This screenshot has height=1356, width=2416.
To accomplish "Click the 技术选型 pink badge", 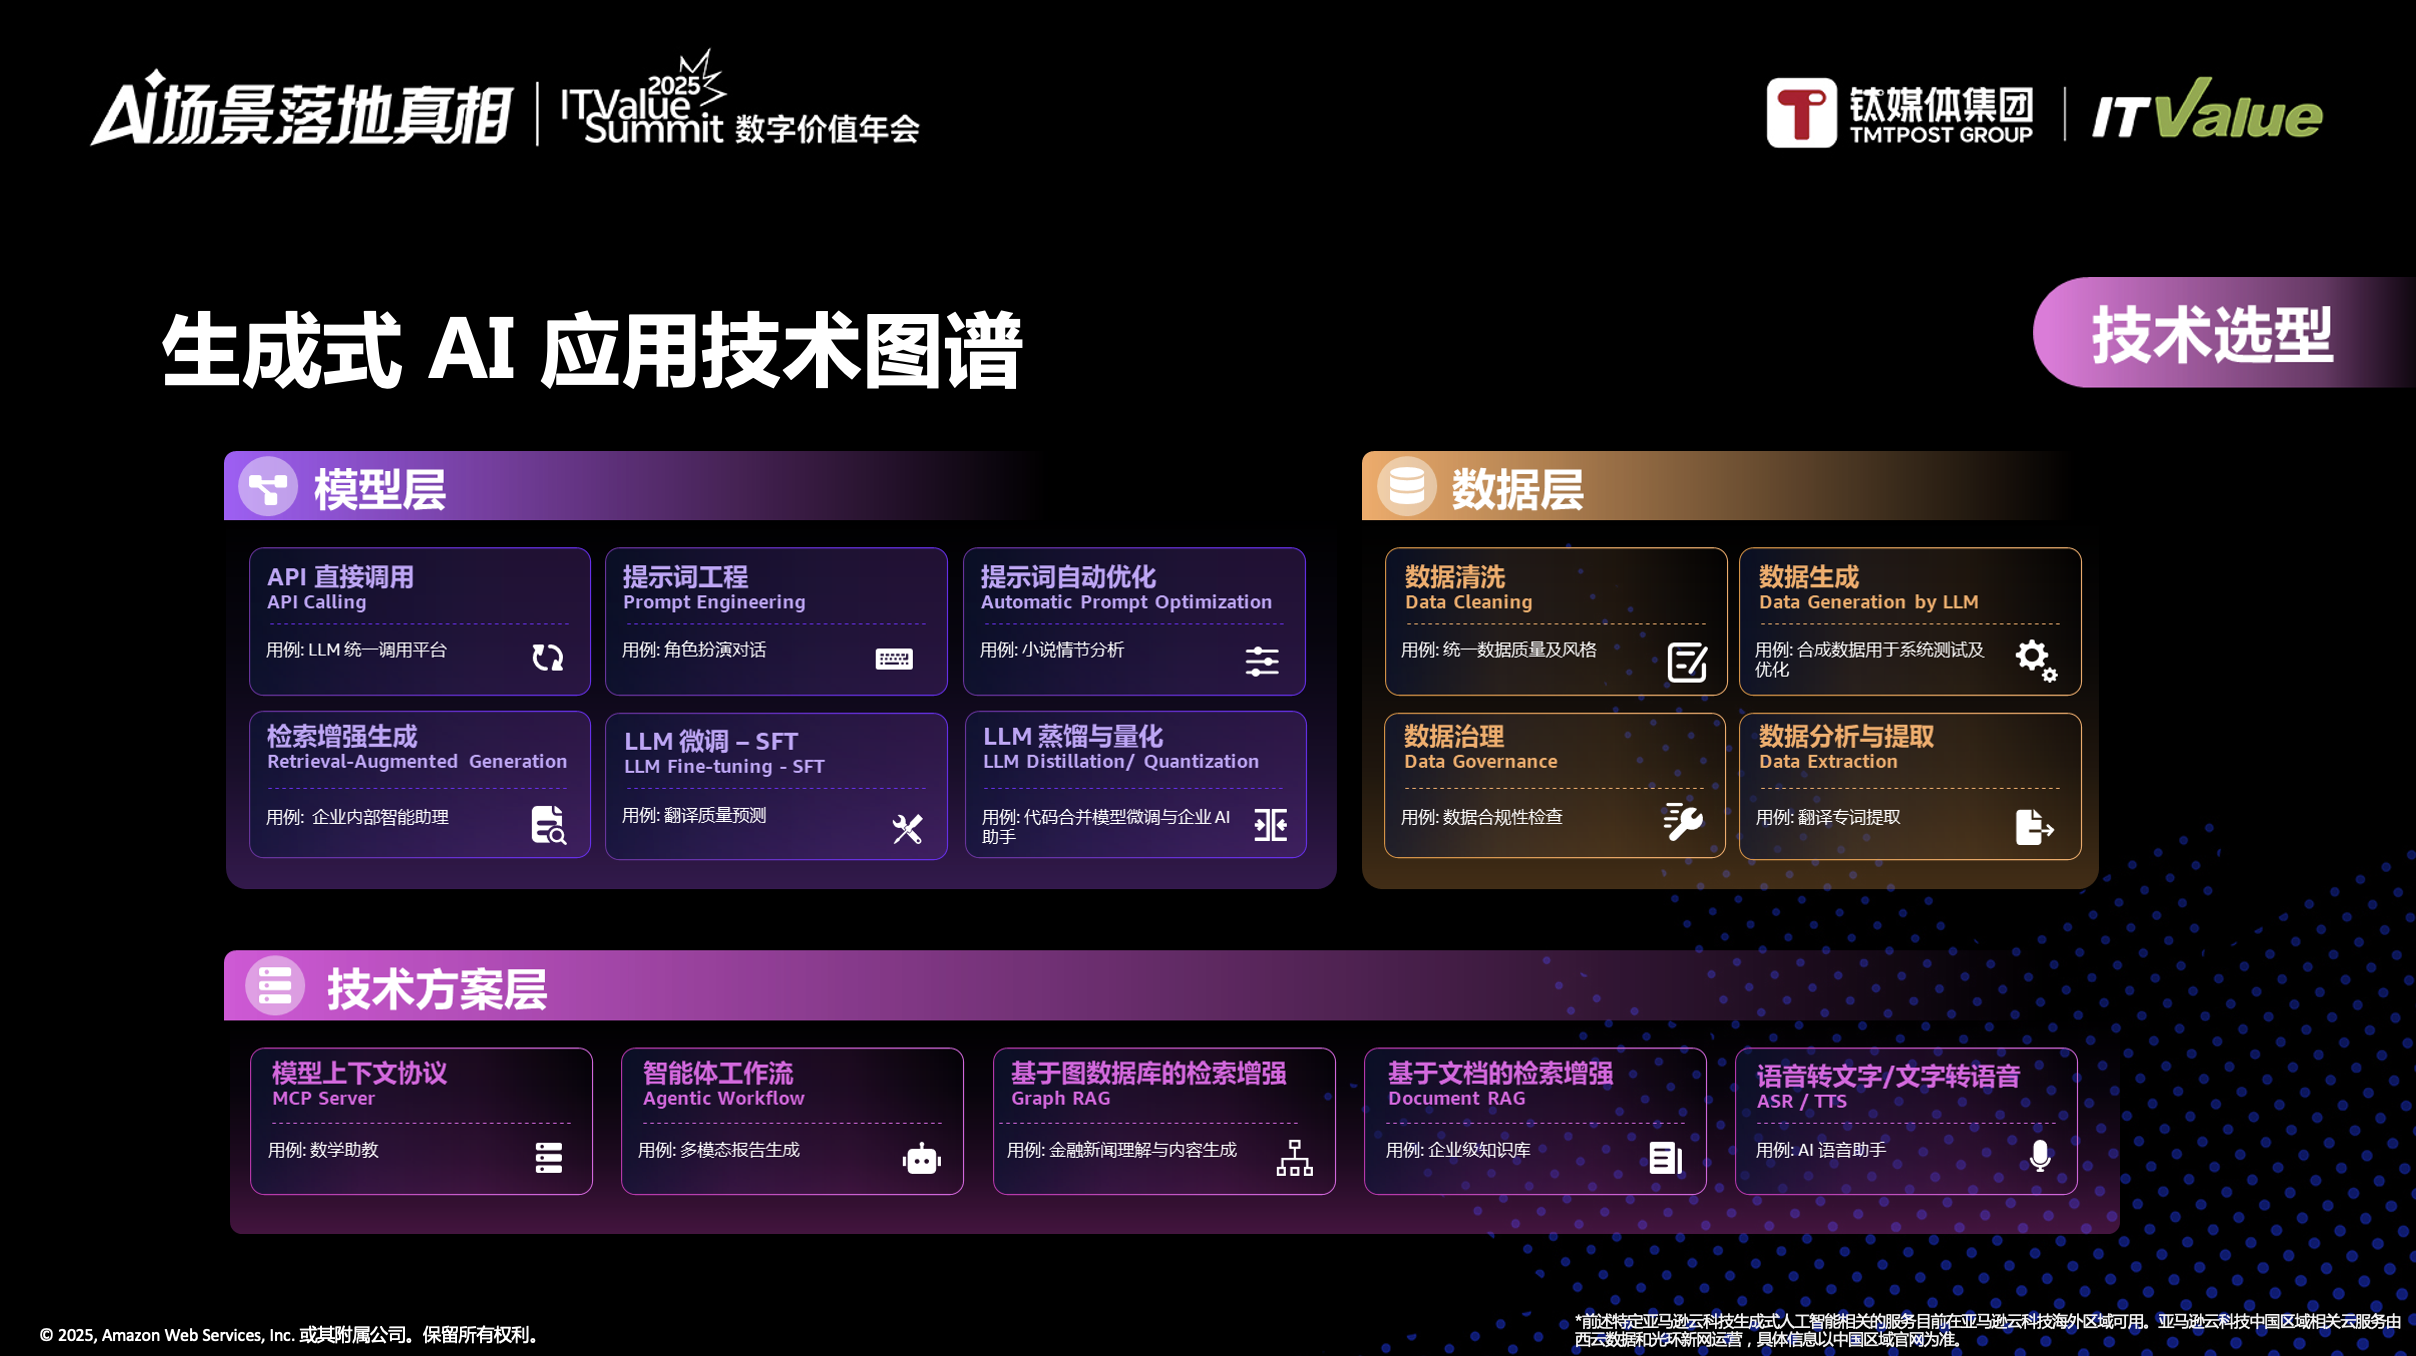I will (2212, 334).
